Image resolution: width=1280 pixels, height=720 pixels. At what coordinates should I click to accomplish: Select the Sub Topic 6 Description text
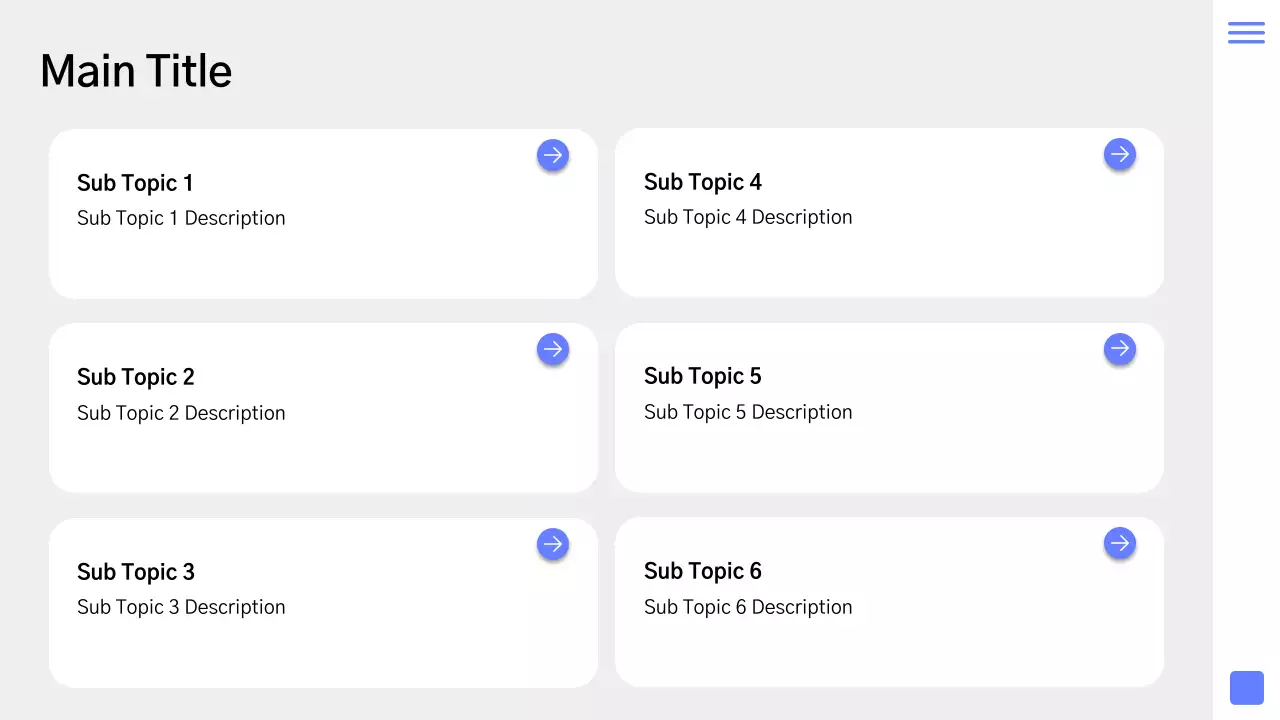(x=748, y=607)
